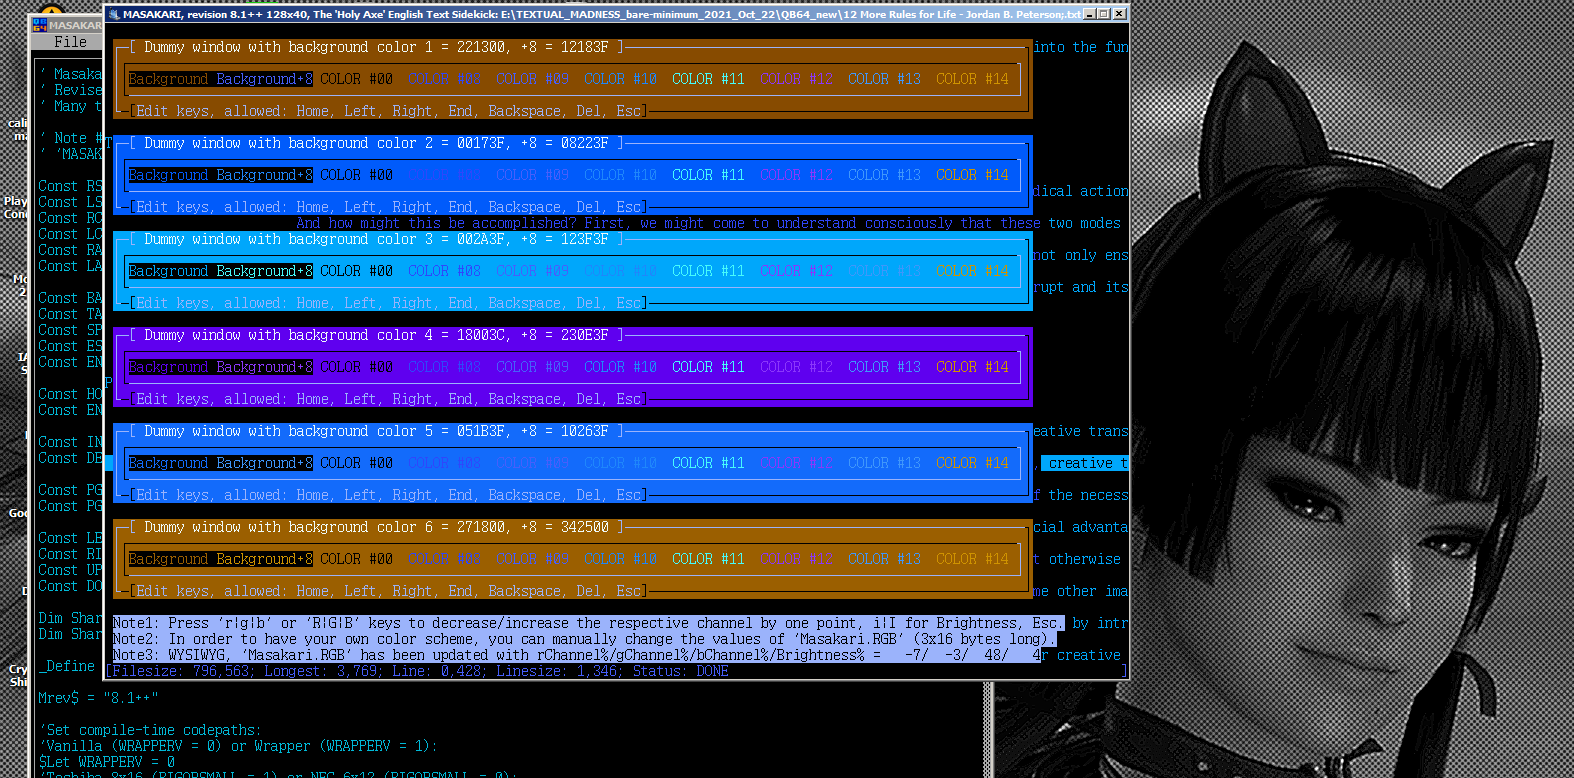The image size is (1574, 778).
Task: Click 'COLOR #11' in dummy window 4
Action: (708, 367)
